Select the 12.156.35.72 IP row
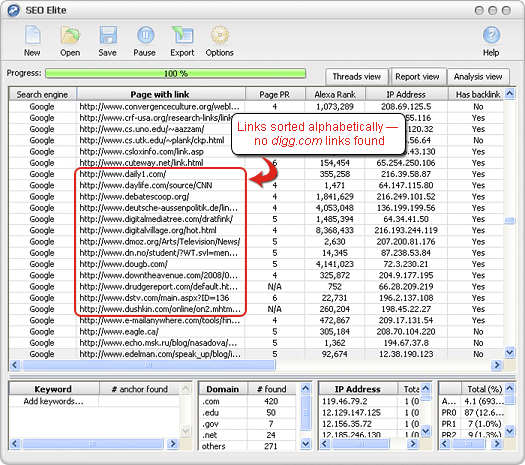Screen dimensions: 525x465 (370, 424)
